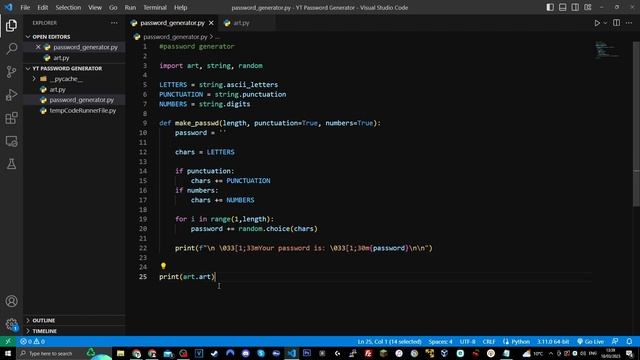Screen dimensions: 640x360
Task: Open Visual Studio Code taskbar icon
Action: coord(291,353)
